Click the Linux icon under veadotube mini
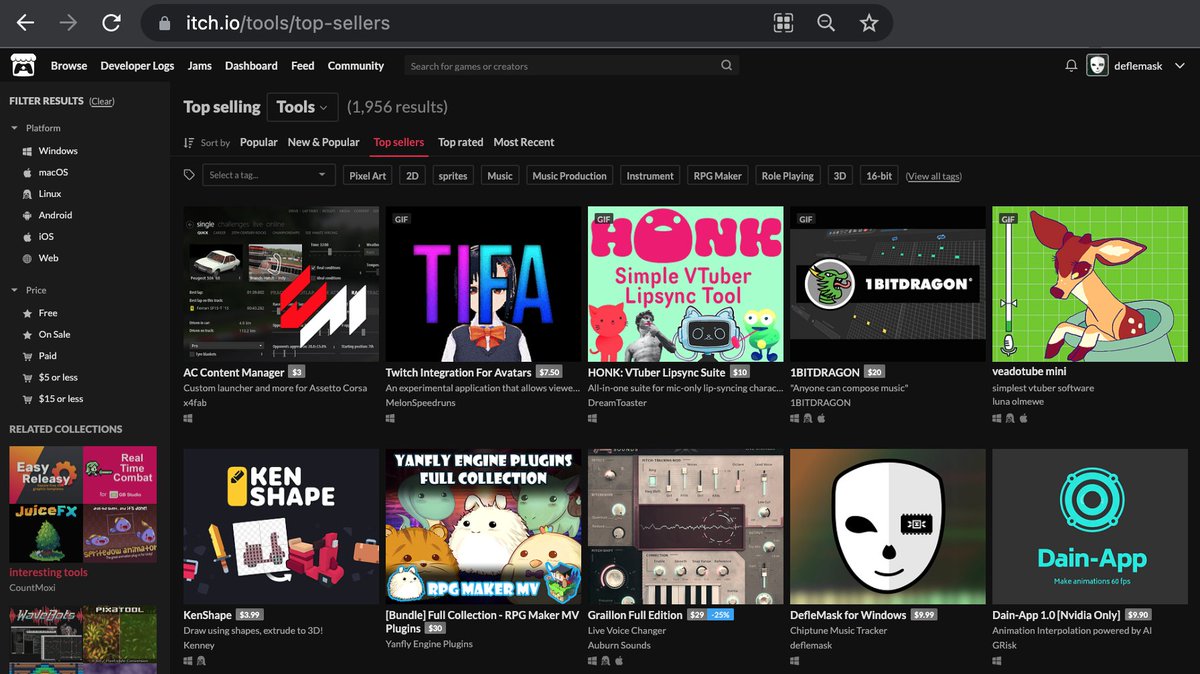The image size is (1200, 674). coord(1010,418)
